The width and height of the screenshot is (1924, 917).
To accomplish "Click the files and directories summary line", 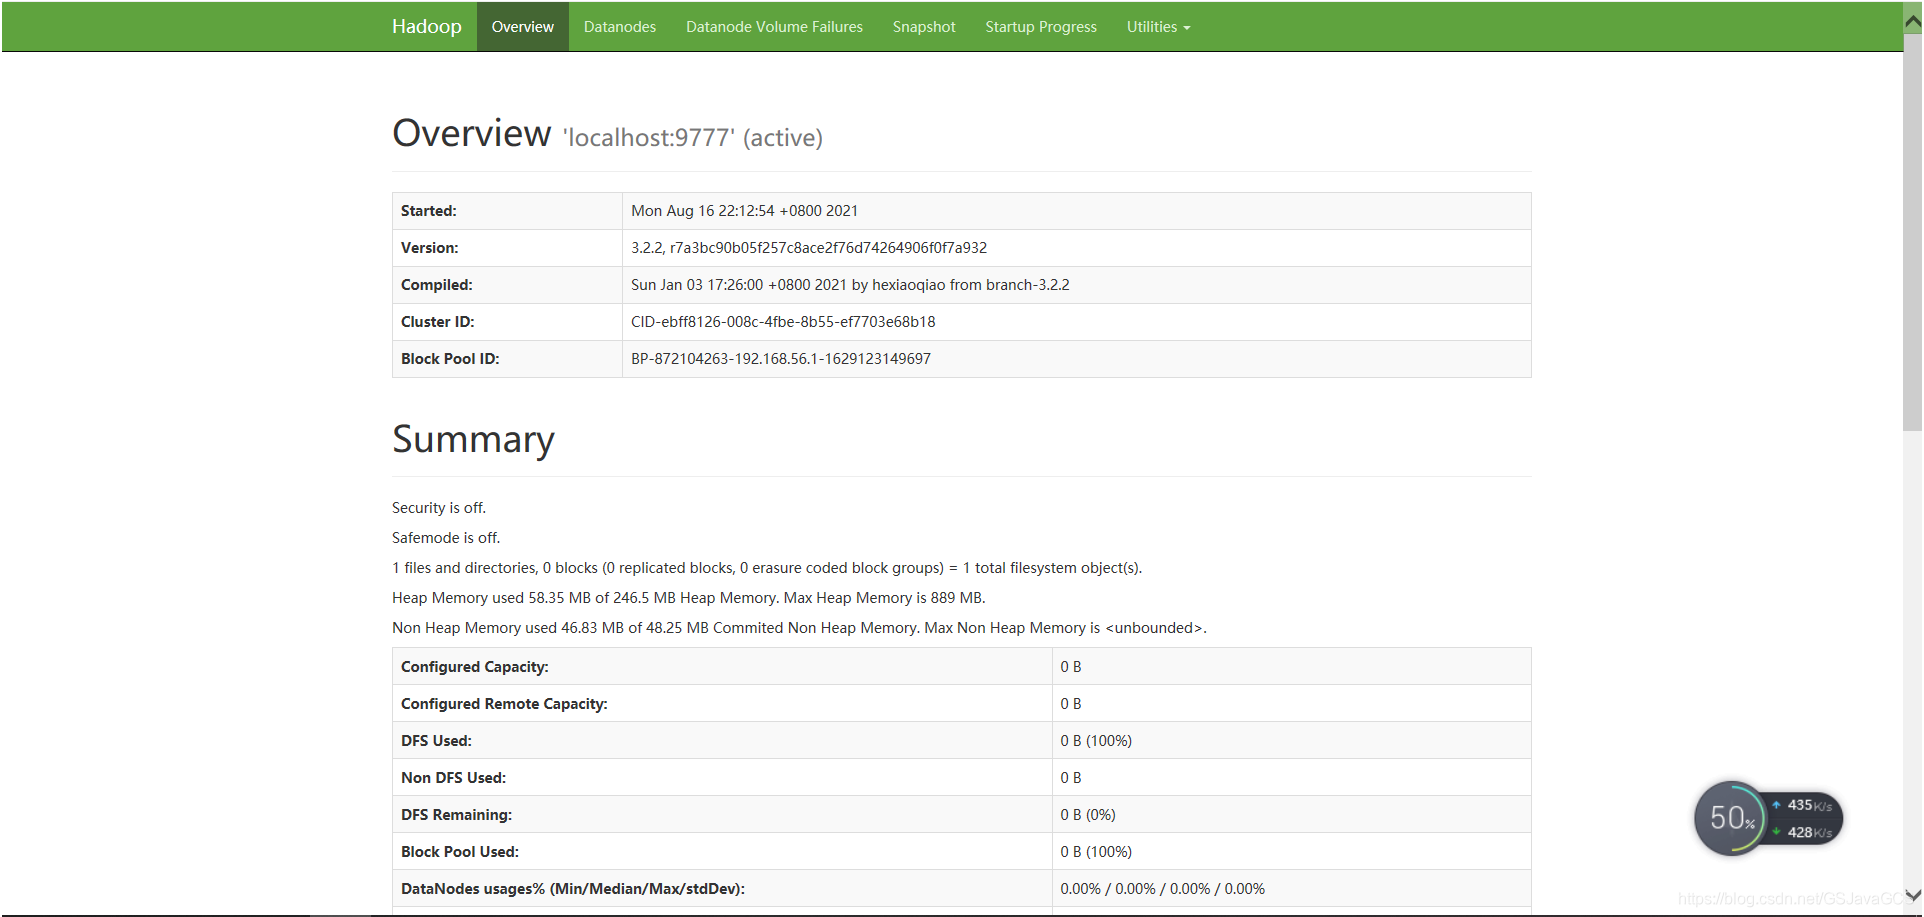I will (767, 568).
